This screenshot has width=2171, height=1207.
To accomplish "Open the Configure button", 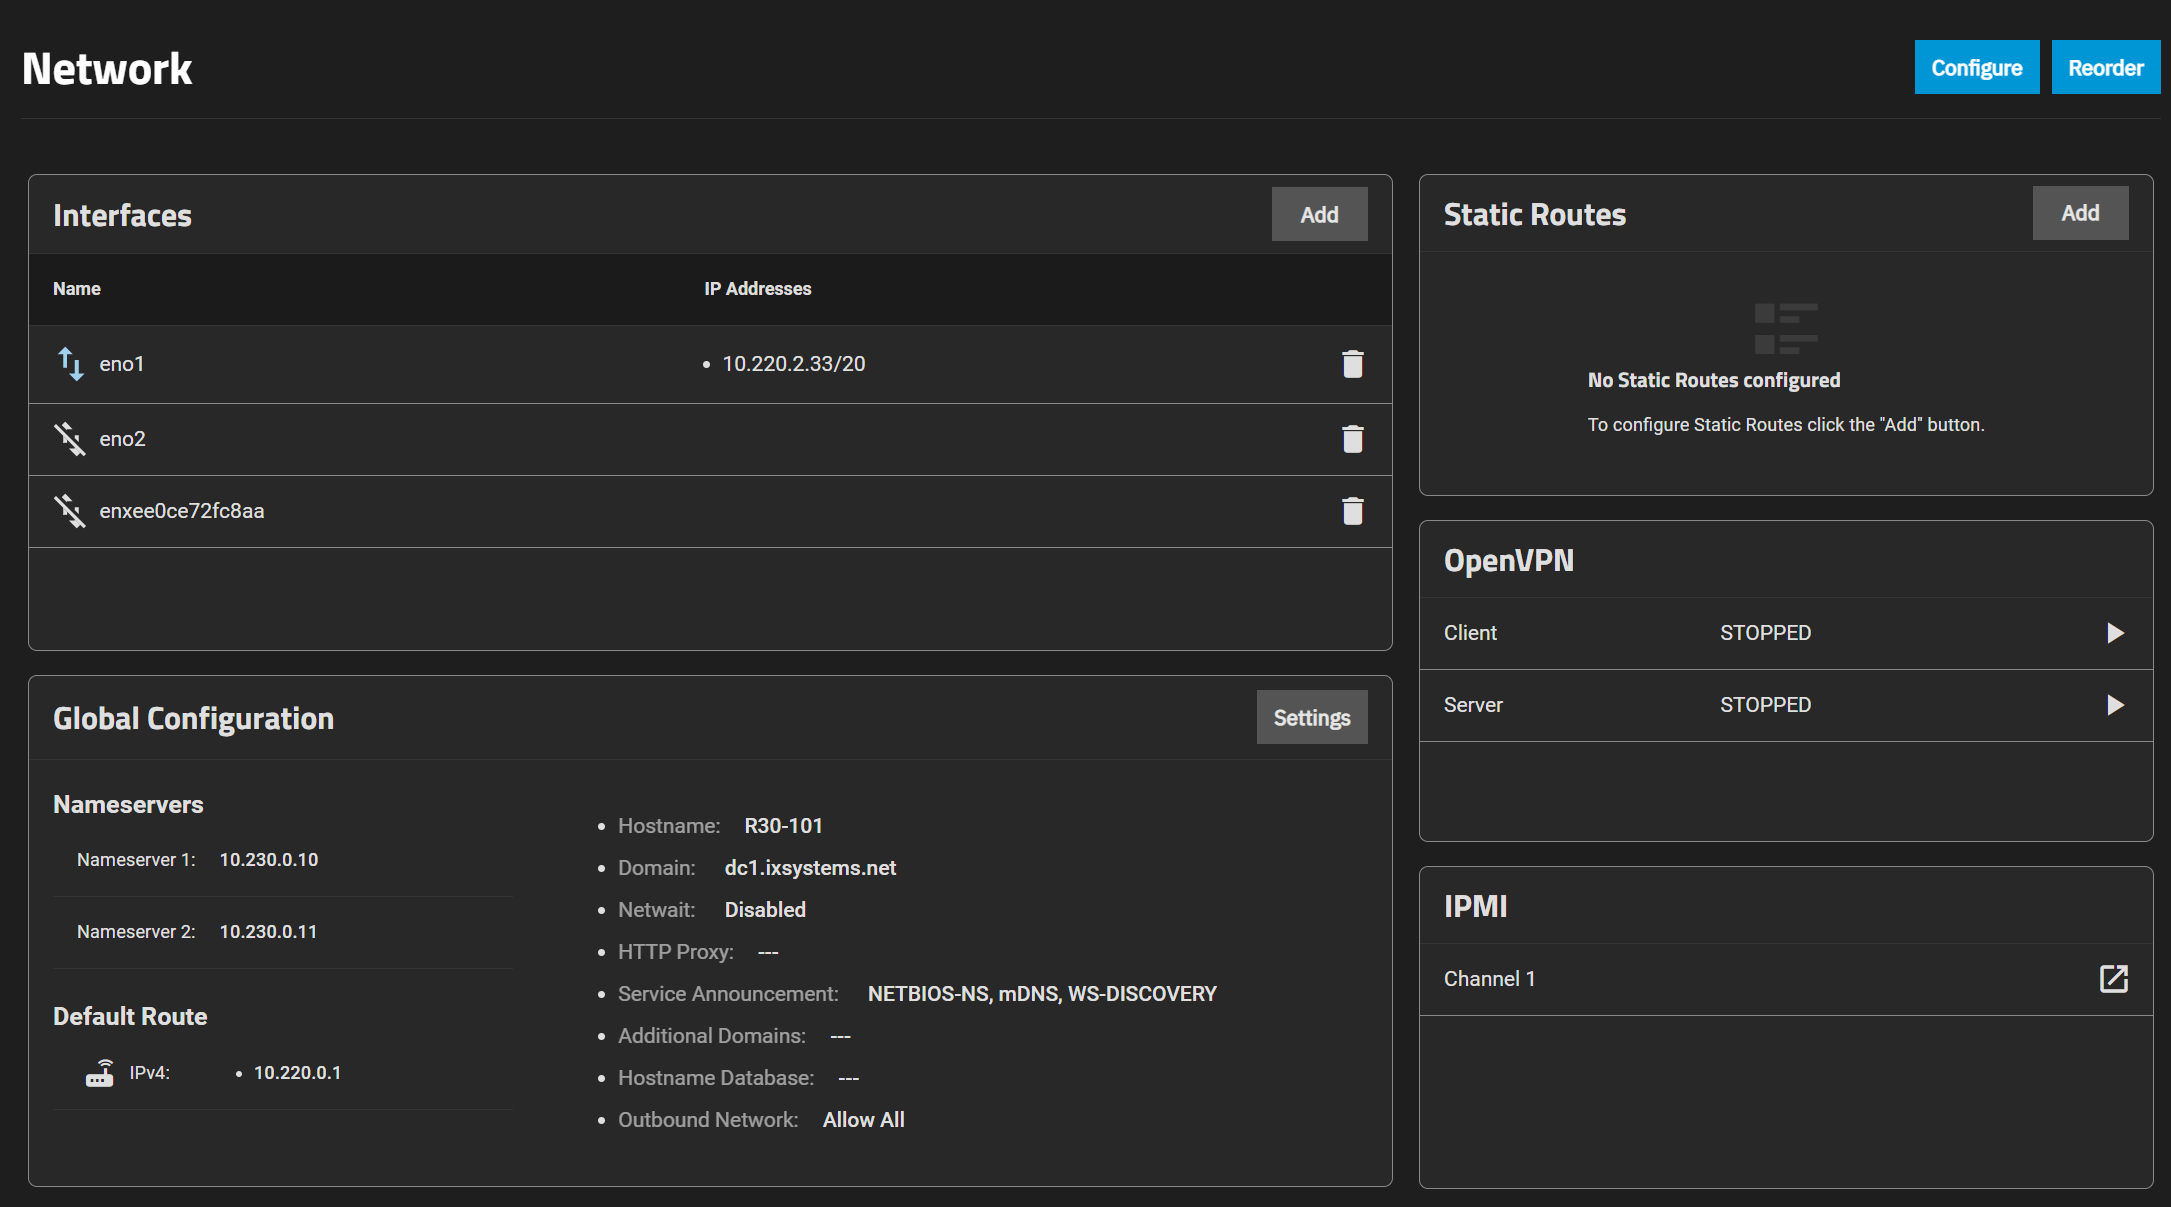I will click(x=1977, y=68).
